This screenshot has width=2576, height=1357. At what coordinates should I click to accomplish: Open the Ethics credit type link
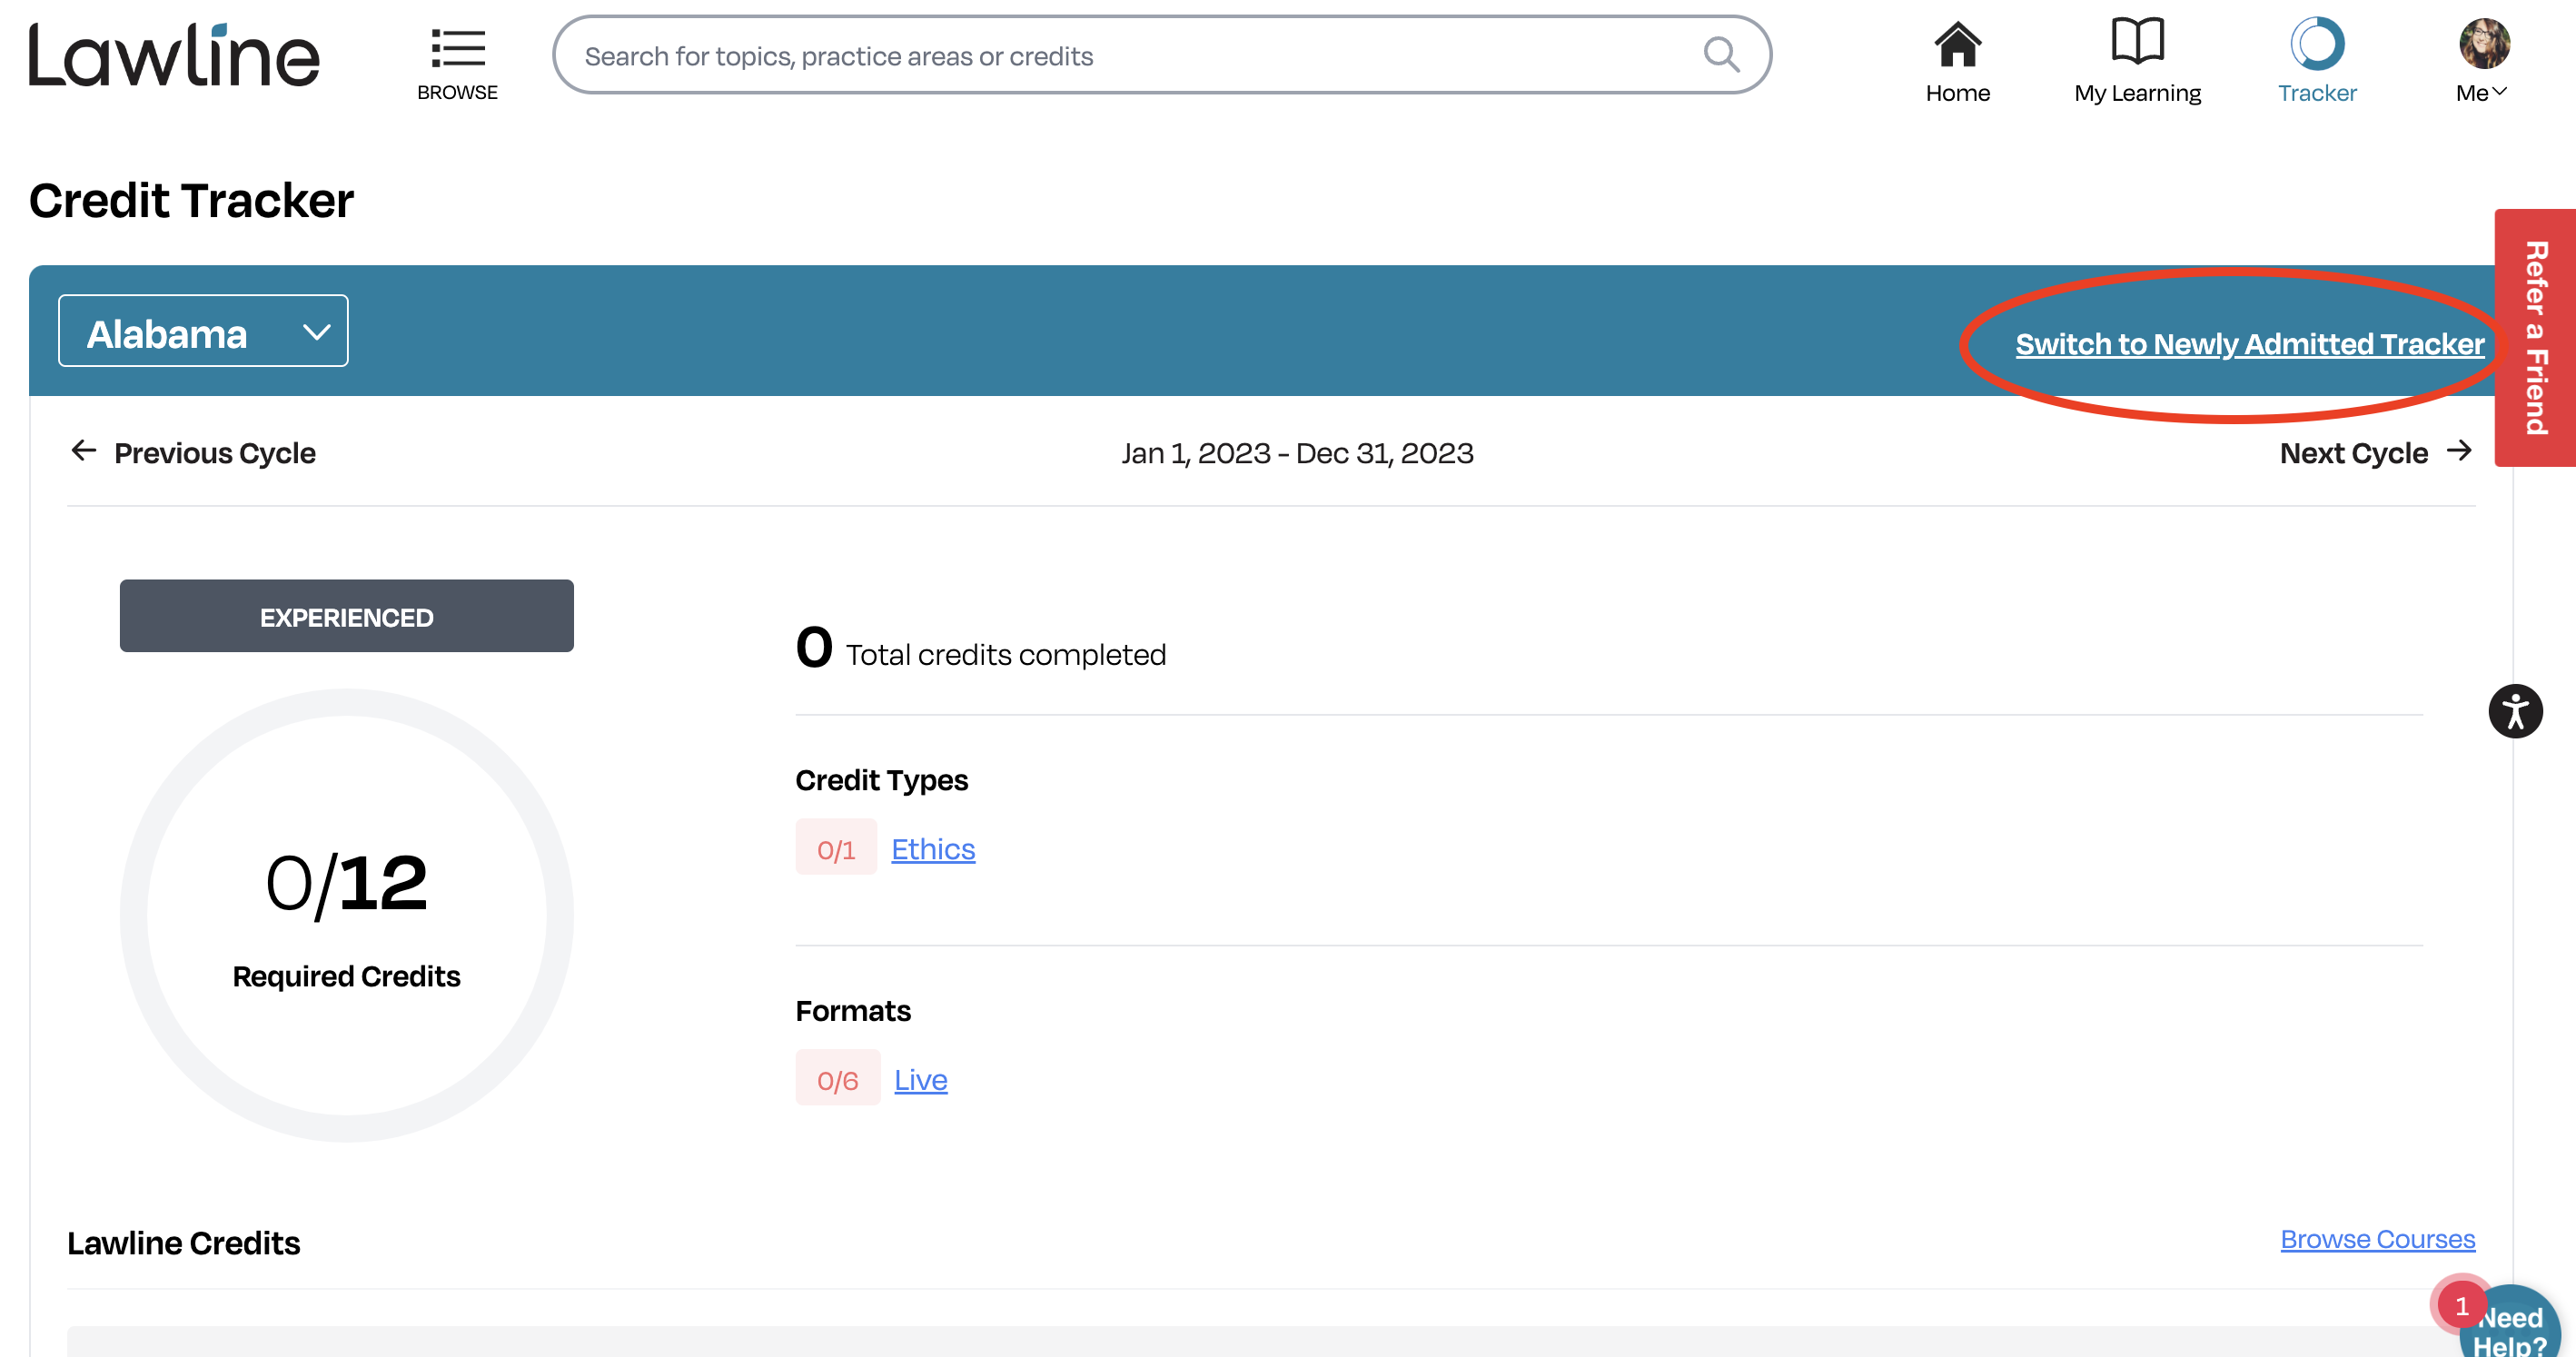click(933, 849)
